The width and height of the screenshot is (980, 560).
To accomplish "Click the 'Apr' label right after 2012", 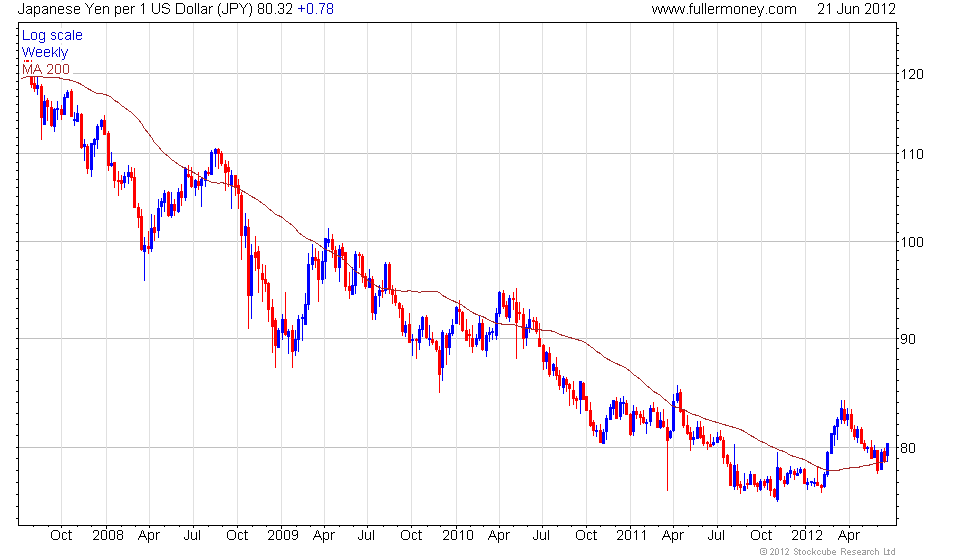I will pyautogui.click(x=849, y=536).
